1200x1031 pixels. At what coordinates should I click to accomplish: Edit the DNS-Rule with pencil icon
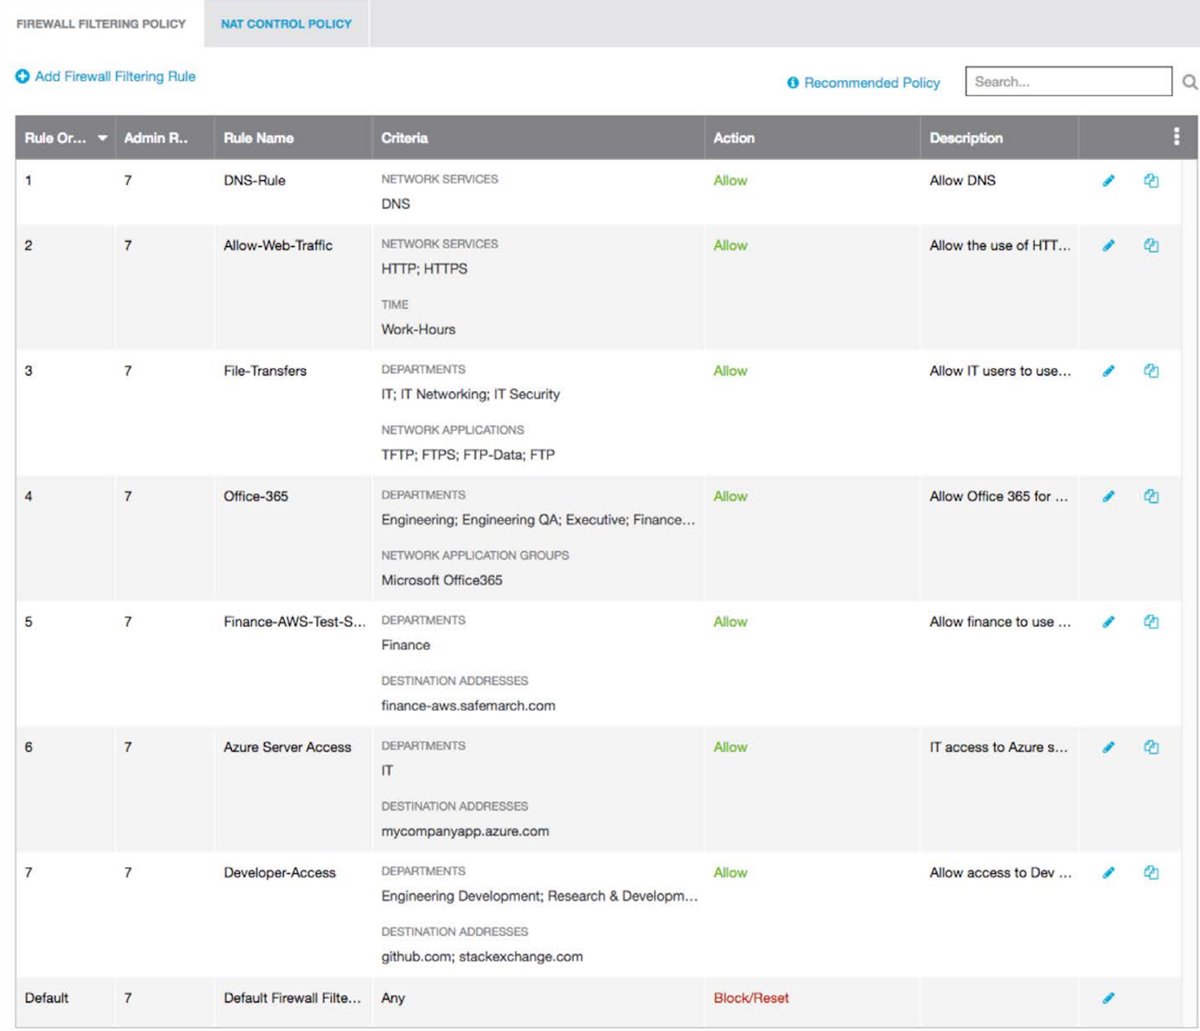coord(1108,181)
